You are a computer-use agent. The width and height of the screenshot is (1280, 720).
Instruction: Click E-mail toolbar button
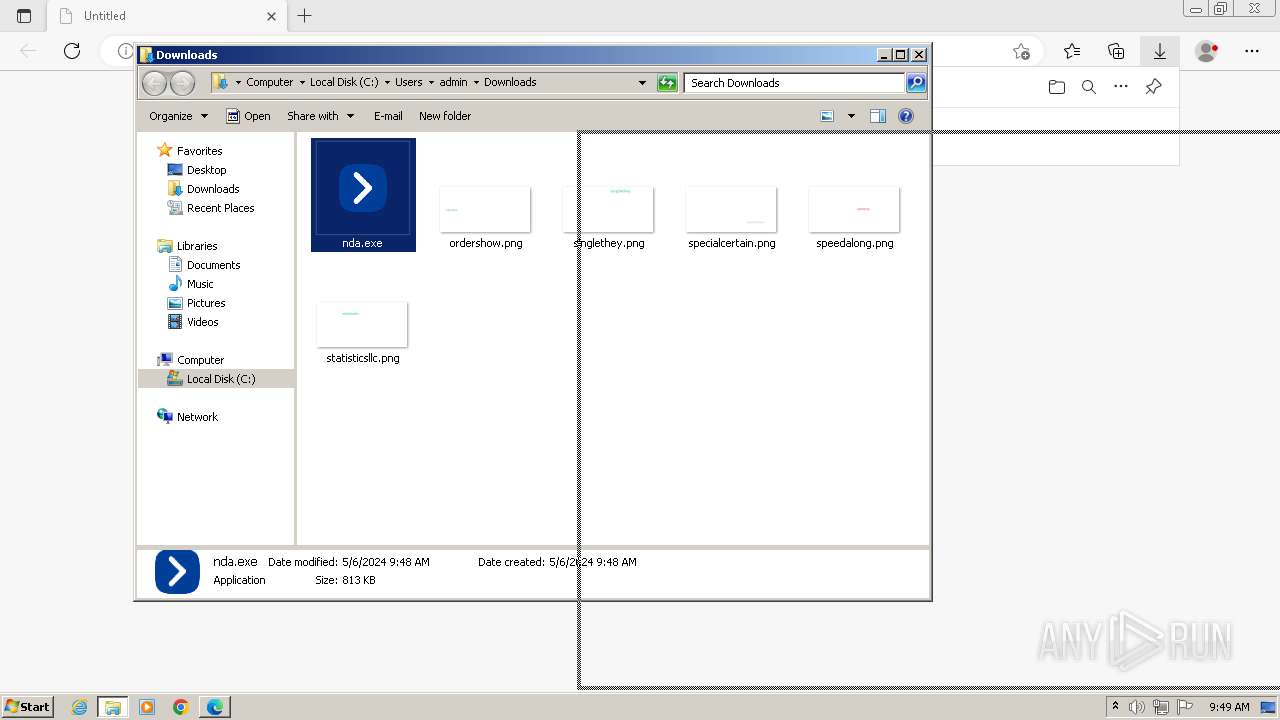click(x=388, y=116)
